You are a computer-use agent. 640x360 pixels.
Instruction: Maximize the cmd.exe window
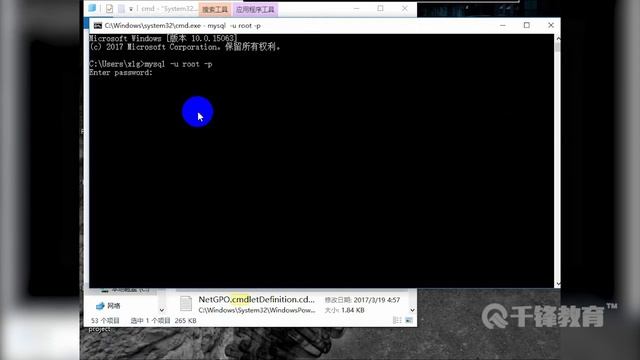[527, 25]
